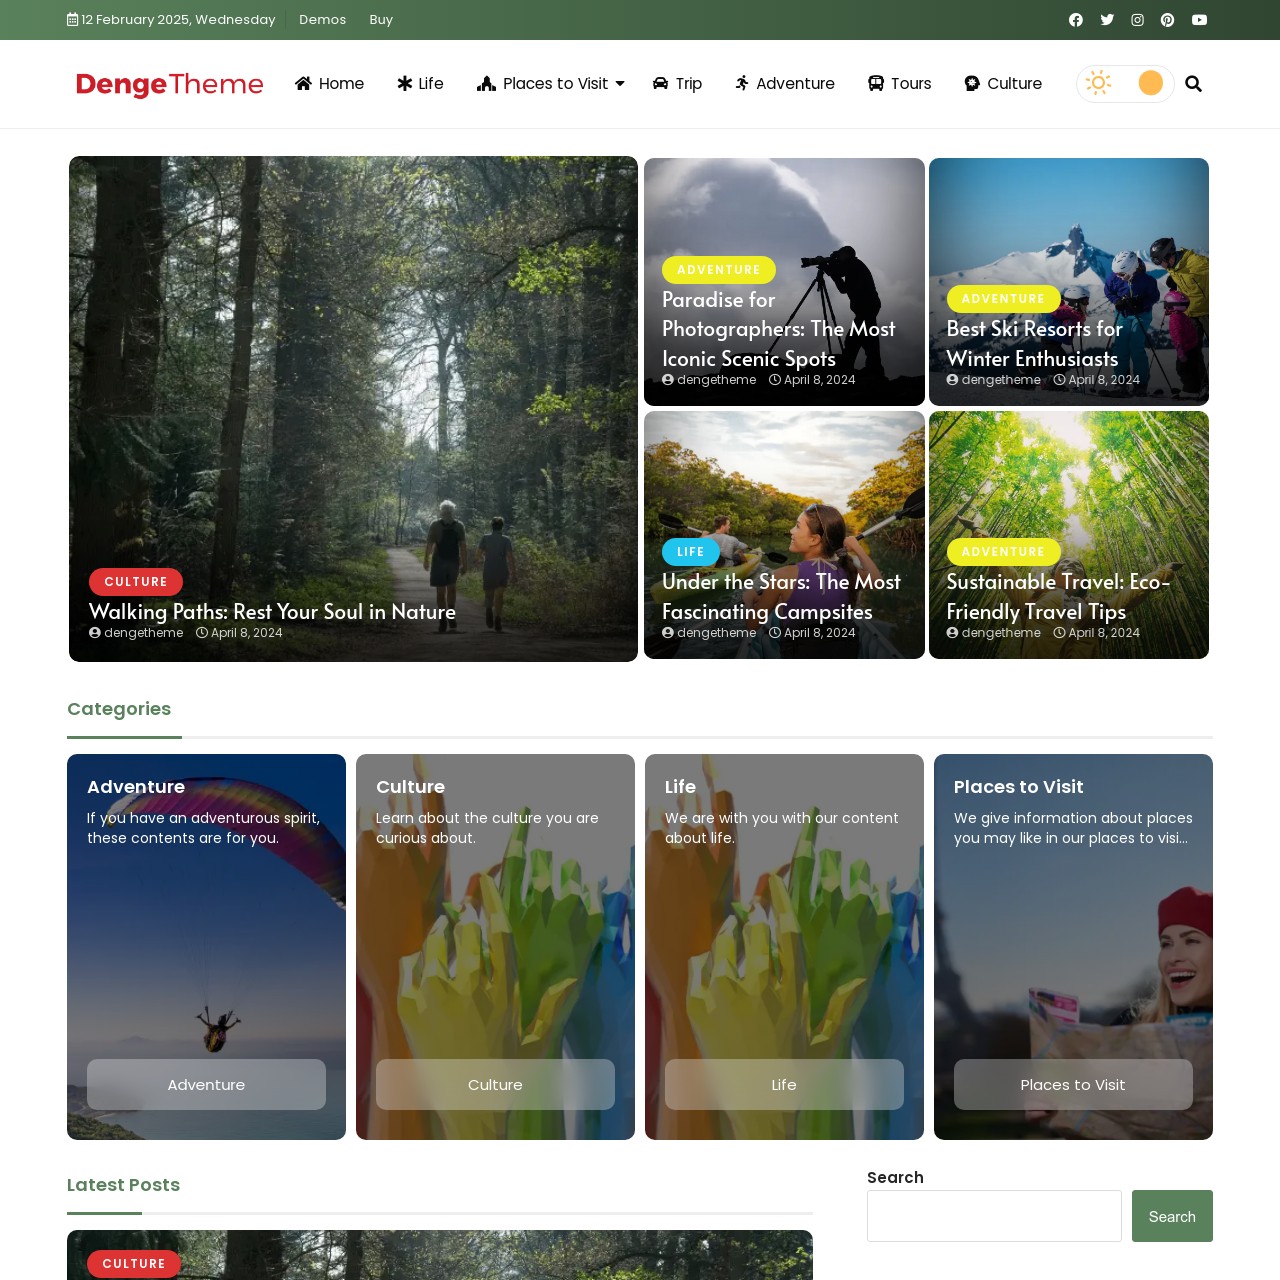Click the badge icon beside Culture

pos(972,84)
